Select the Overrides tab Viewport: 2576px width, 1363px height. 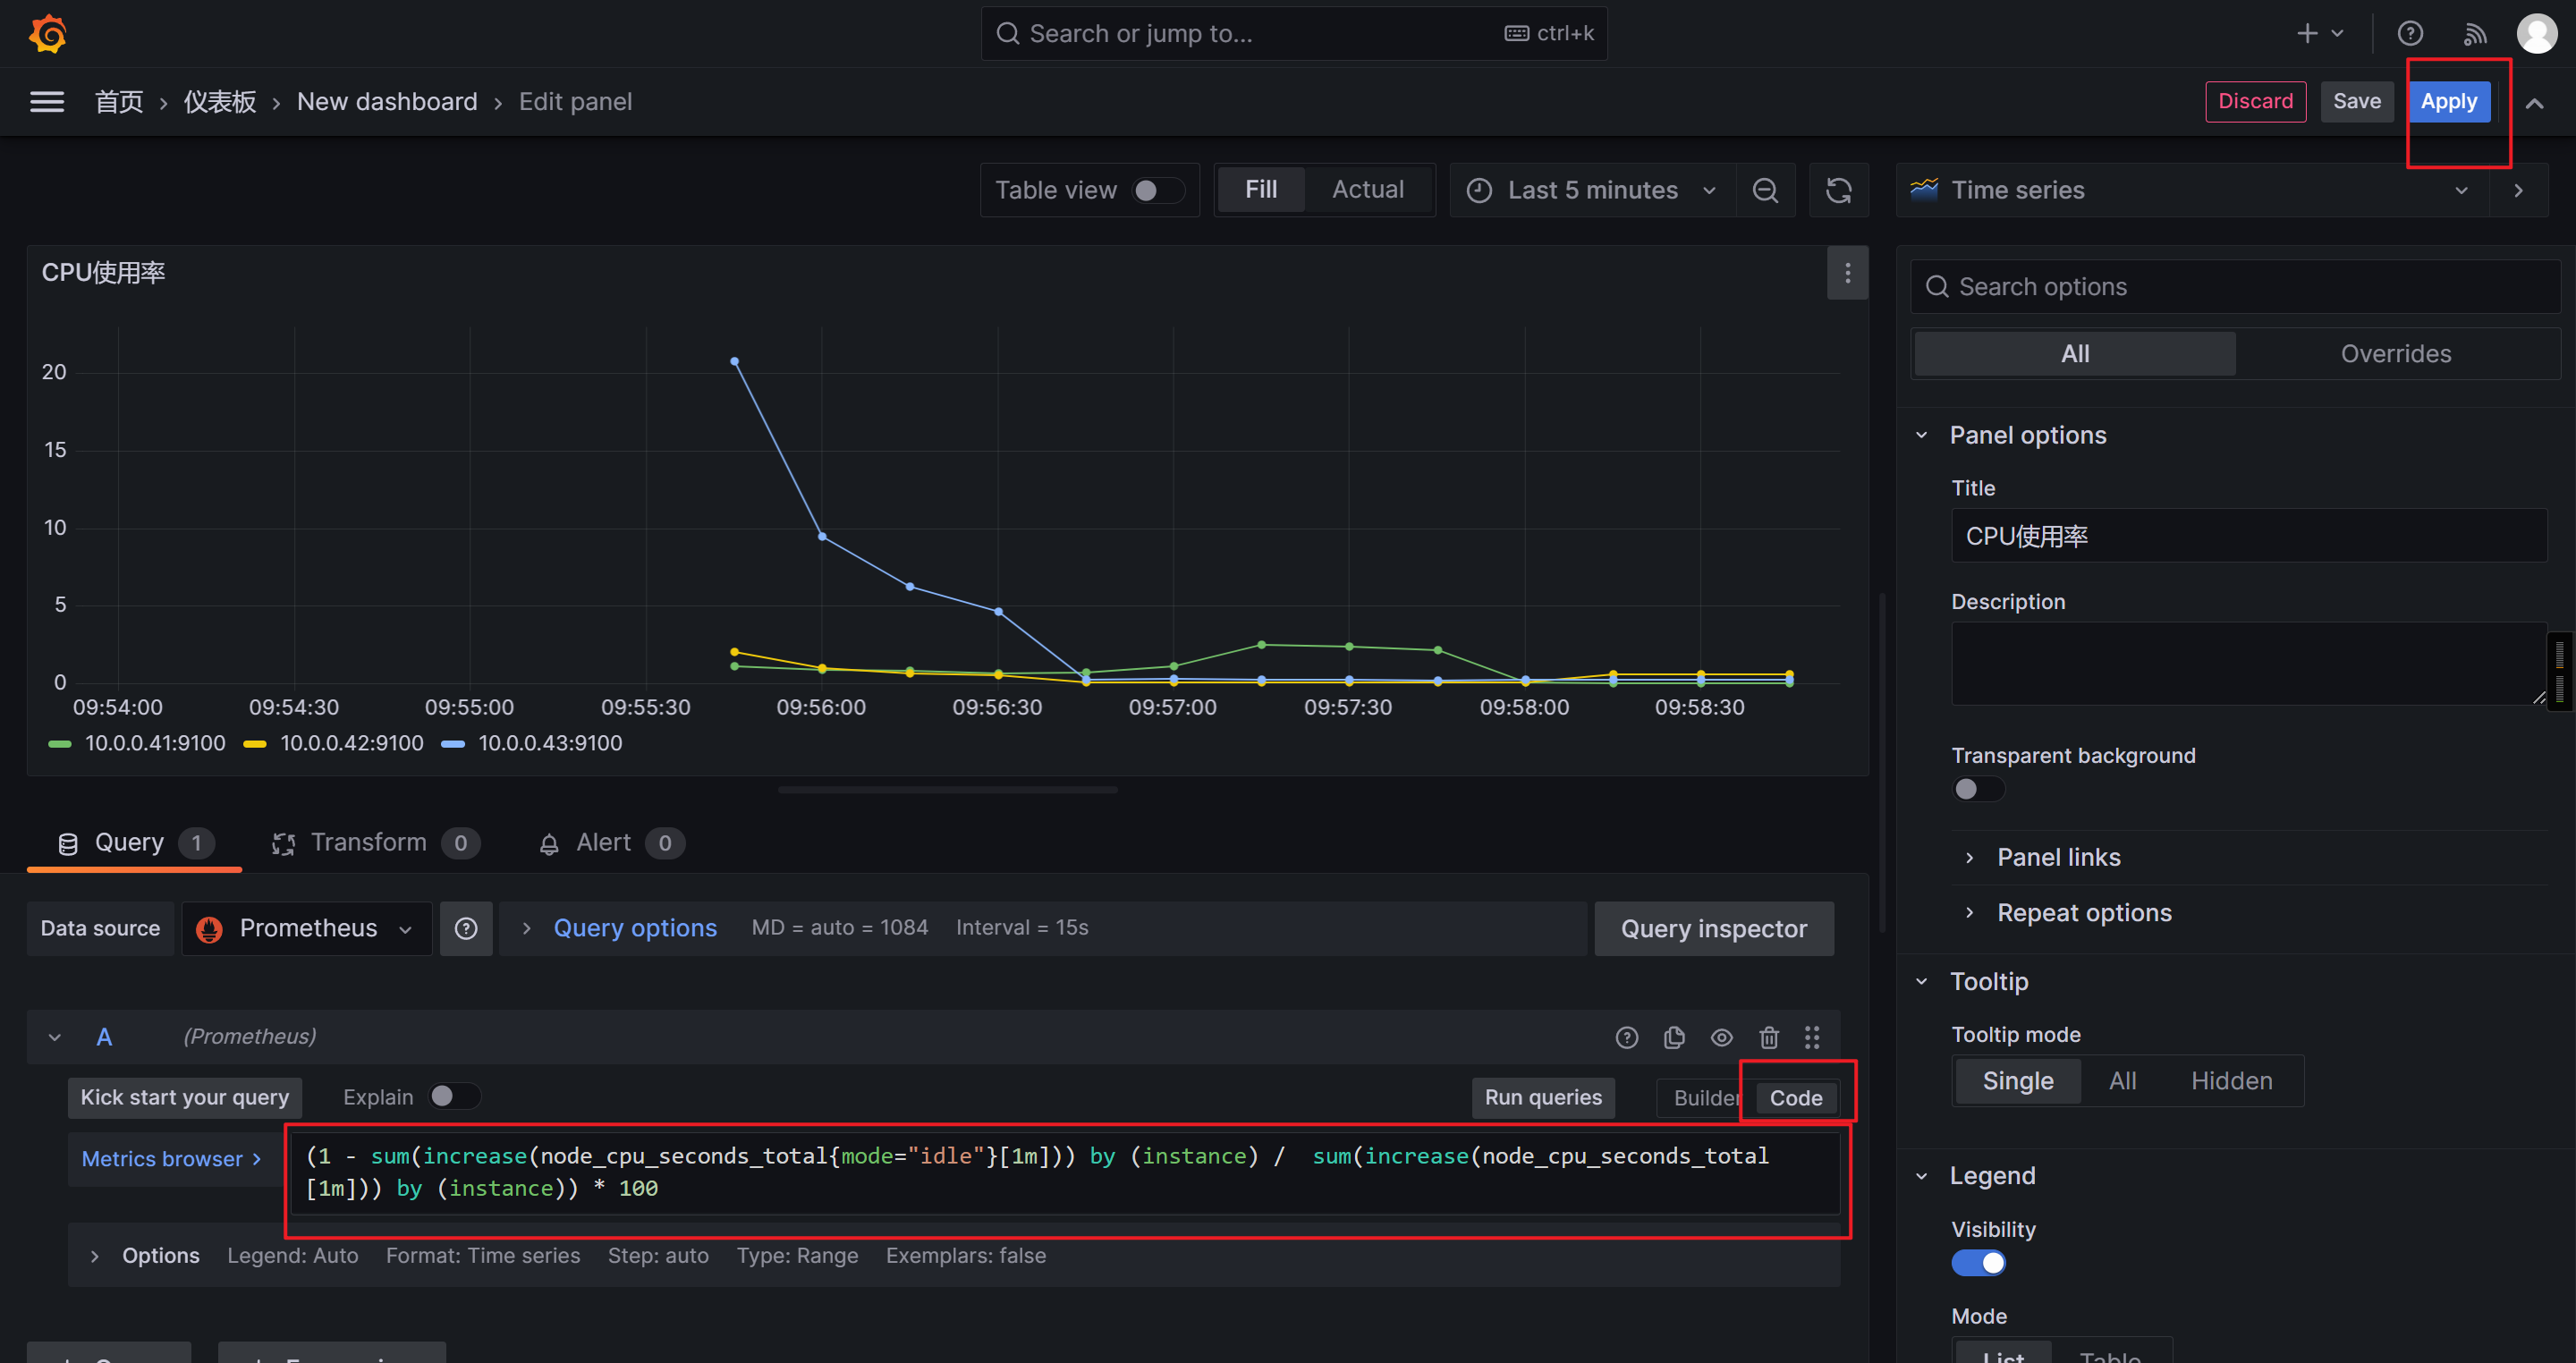tap(2395, 354)
